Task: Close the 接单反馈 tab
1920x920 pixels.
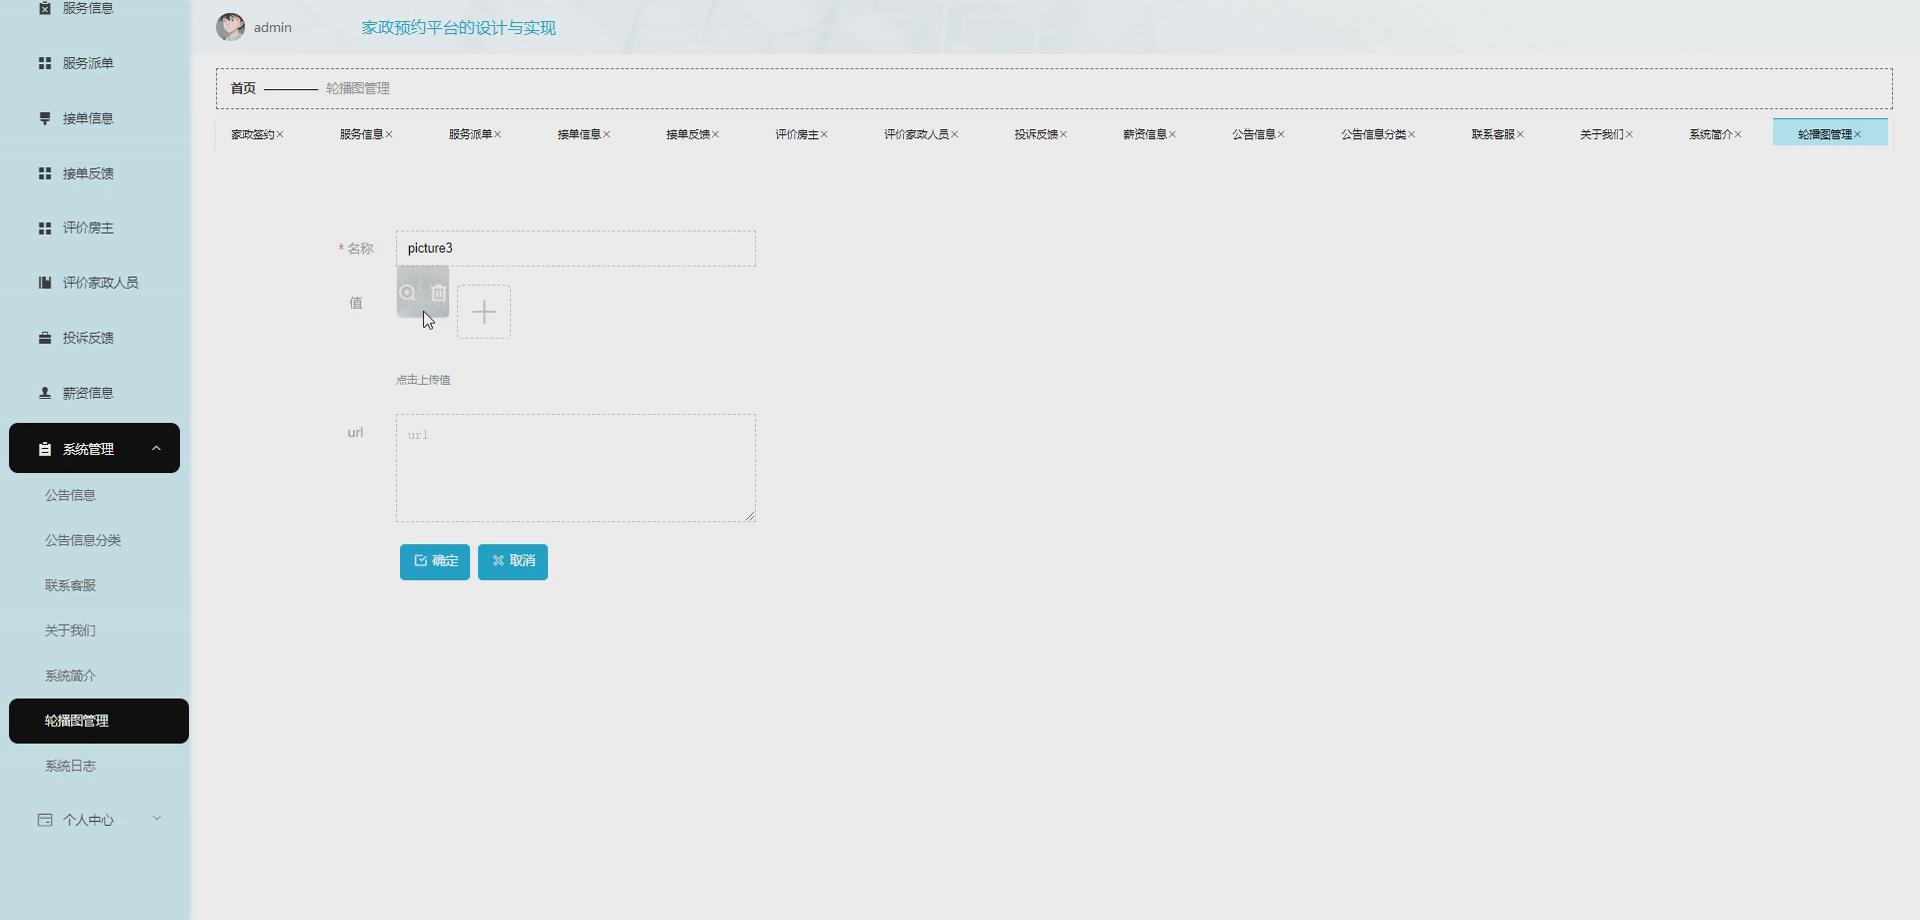Action: (x=716, y=134)
